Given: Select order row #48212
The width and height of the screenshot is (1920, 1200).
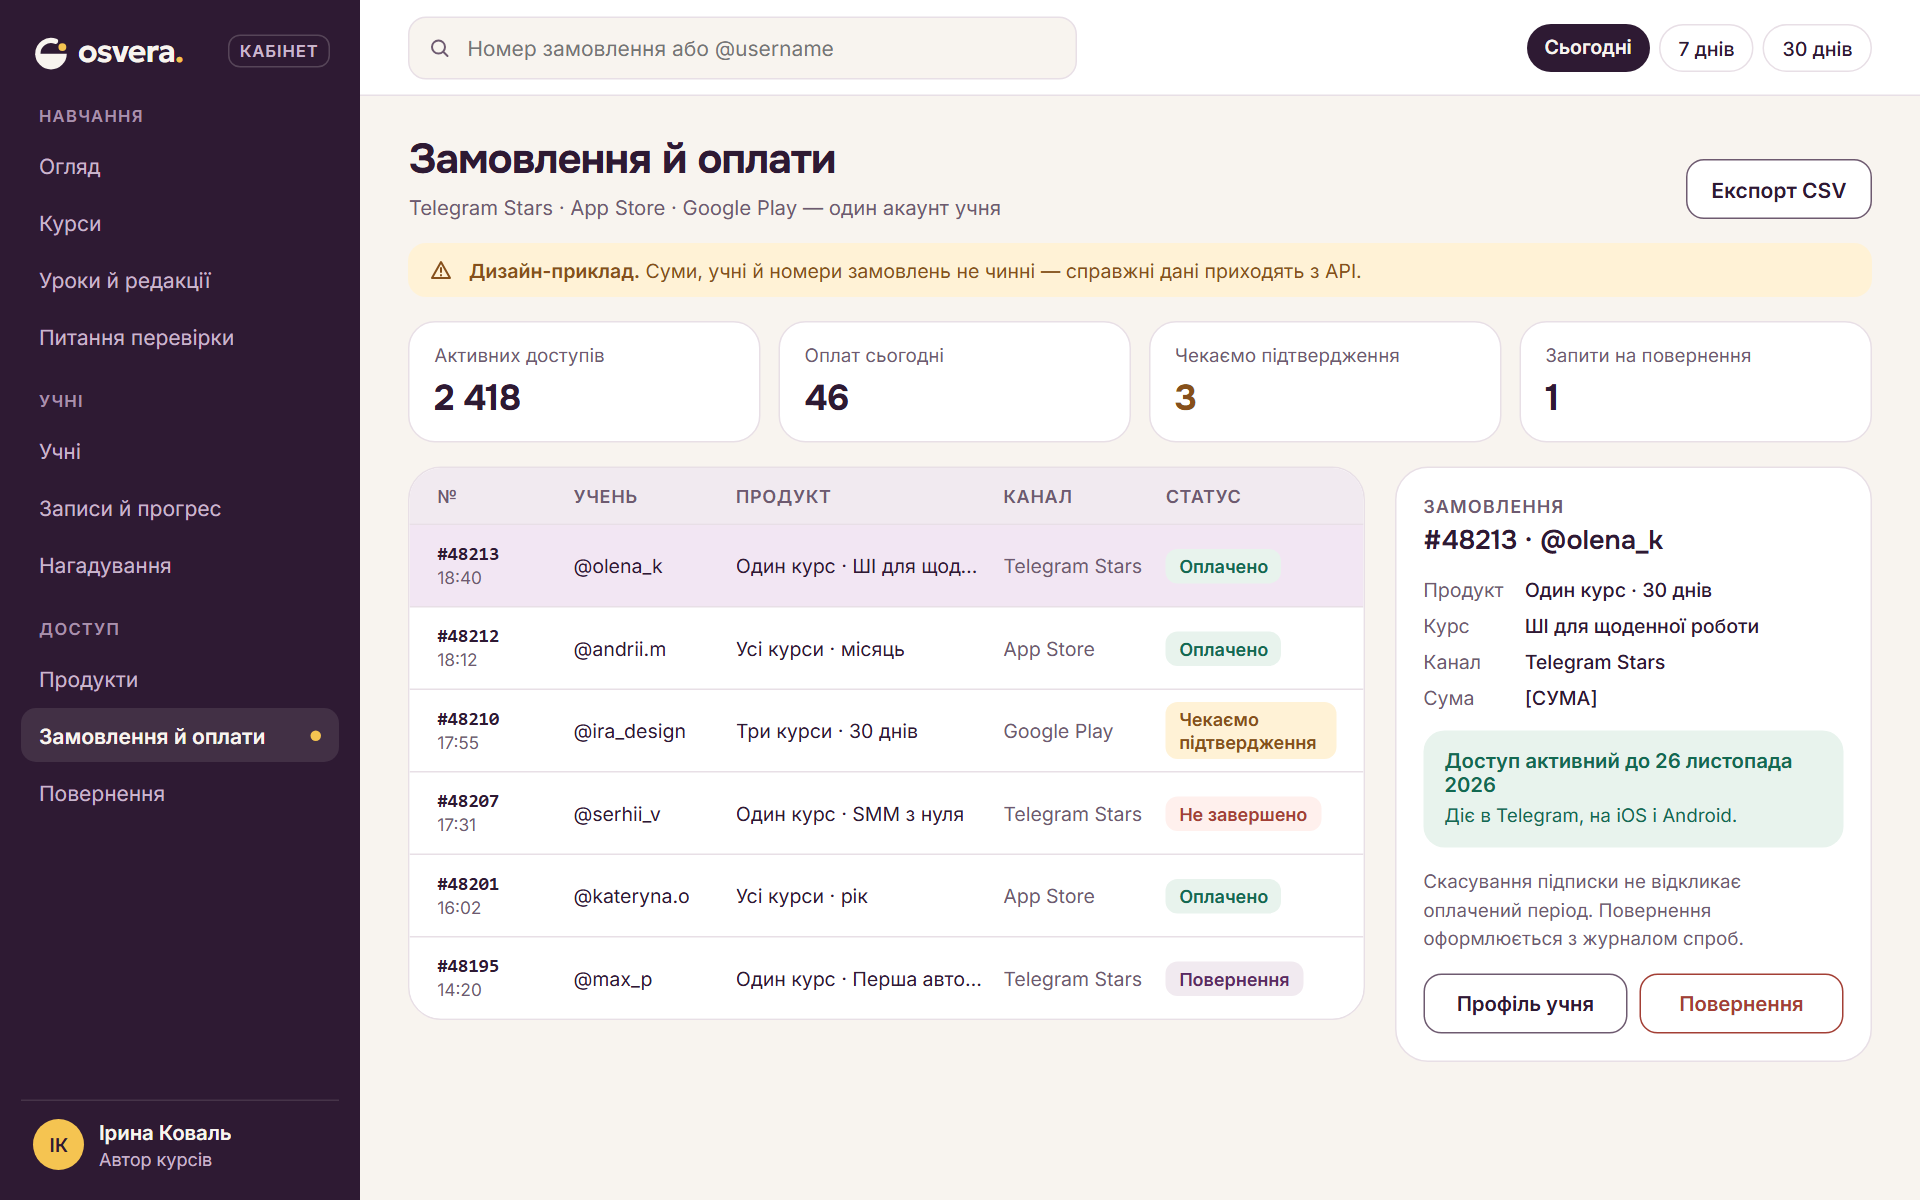Looking at the screenshot, I should point(886,648).
